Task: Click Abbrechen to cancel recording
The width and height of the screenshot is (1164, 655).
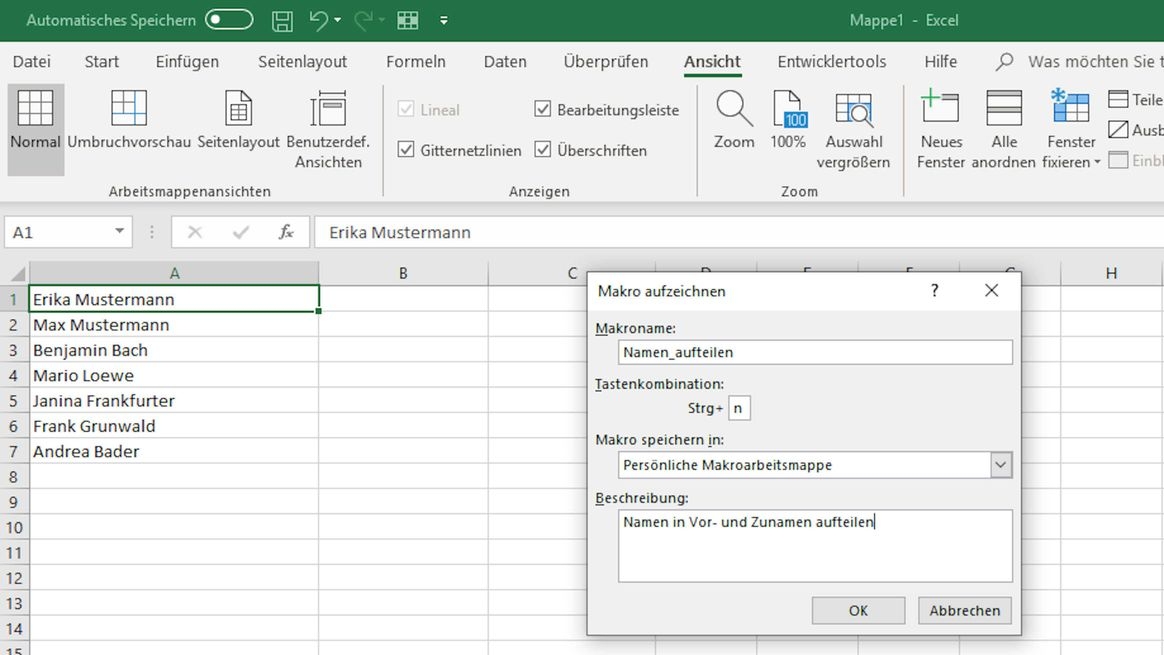Action: (x=964, y=610)
